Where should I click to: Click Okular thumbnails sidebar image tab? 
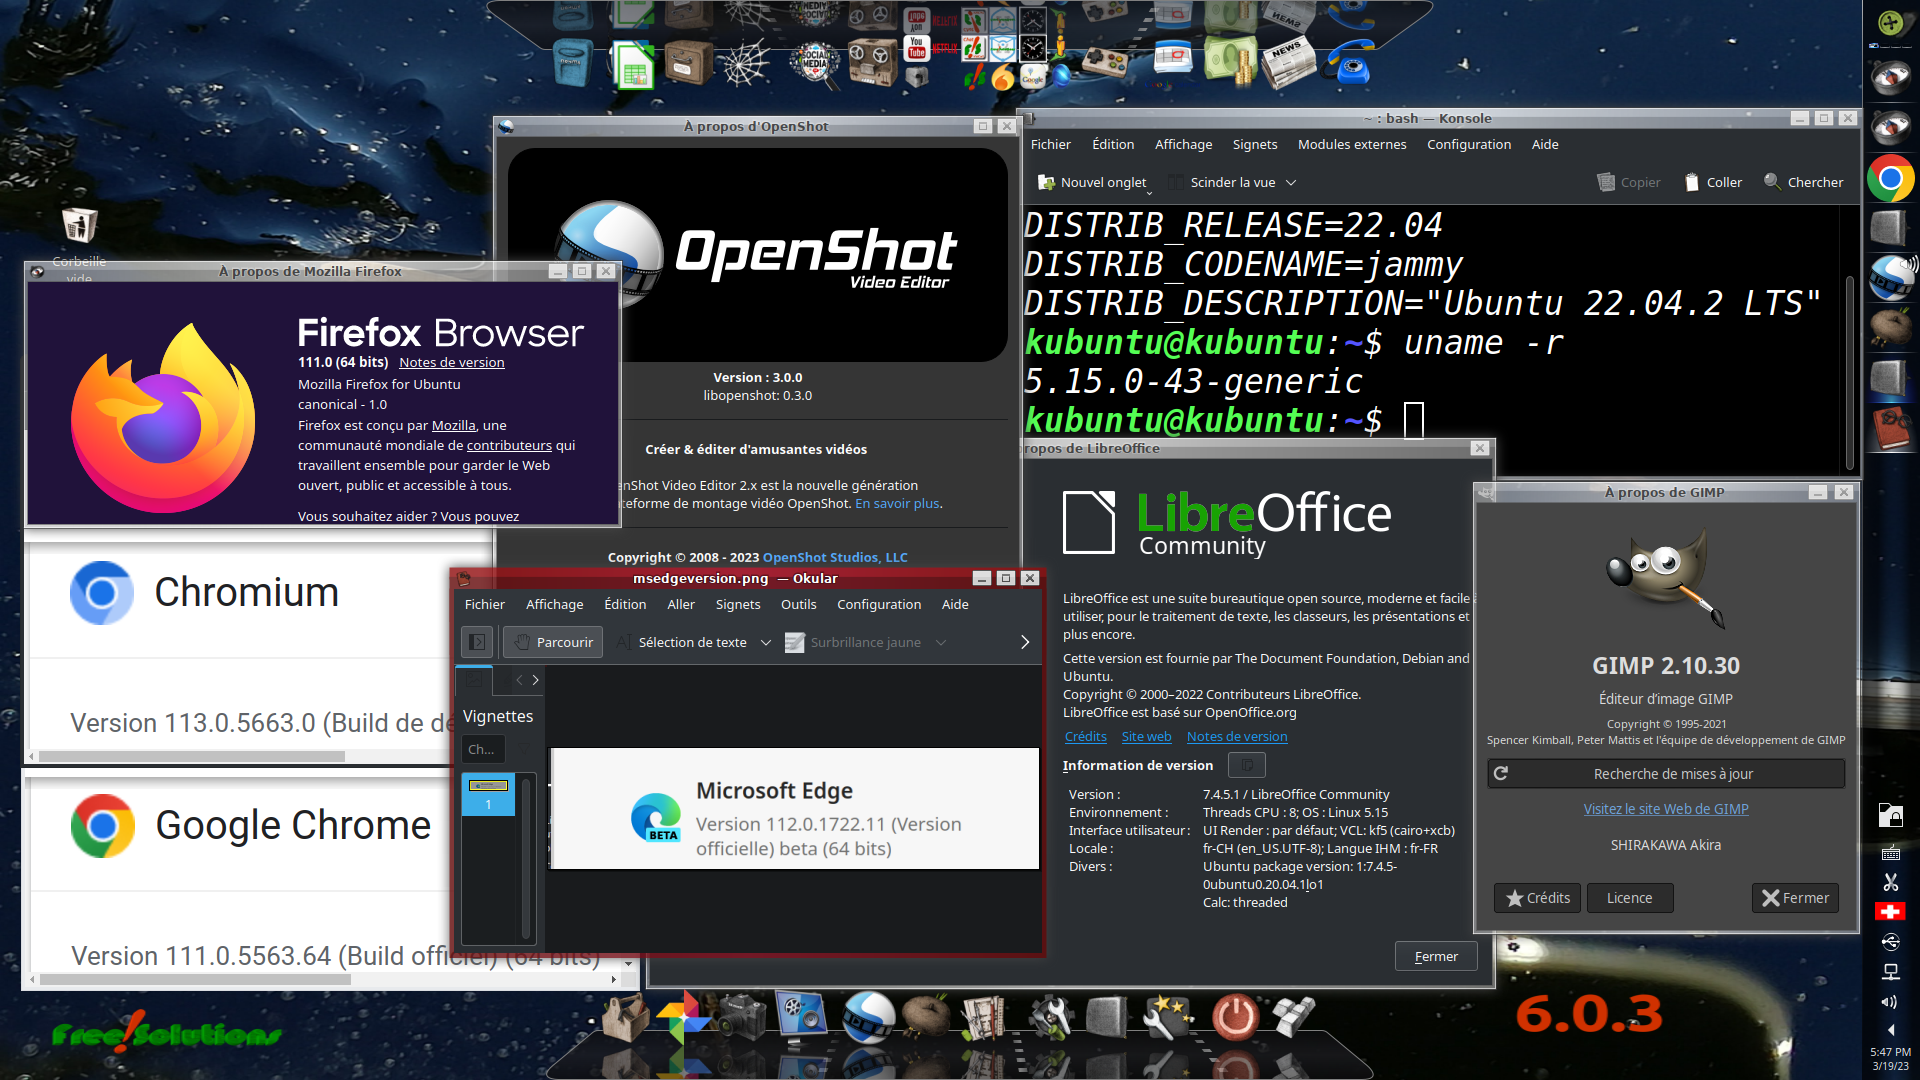coord(474,680)
